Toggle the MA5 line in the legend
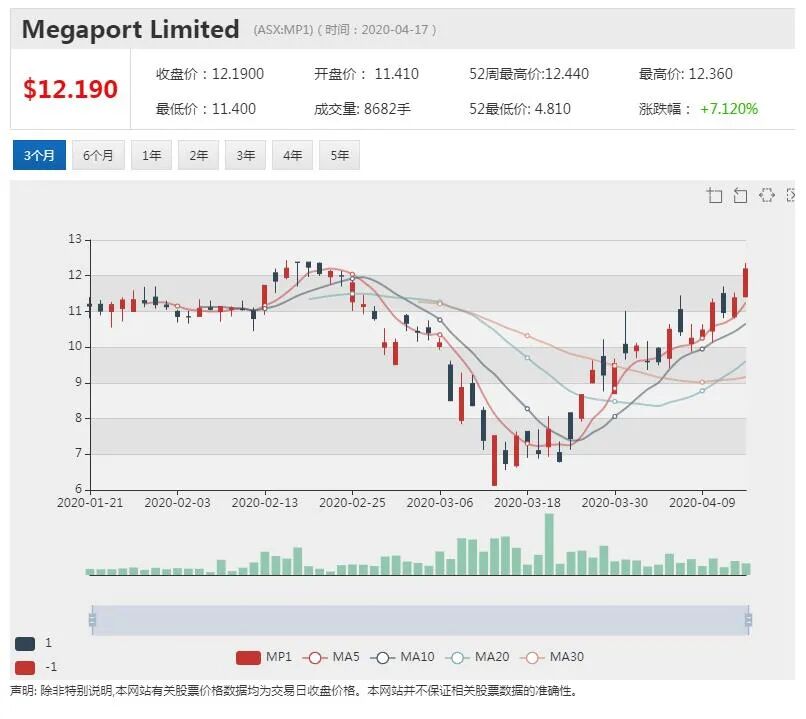 tap(331, 657)
